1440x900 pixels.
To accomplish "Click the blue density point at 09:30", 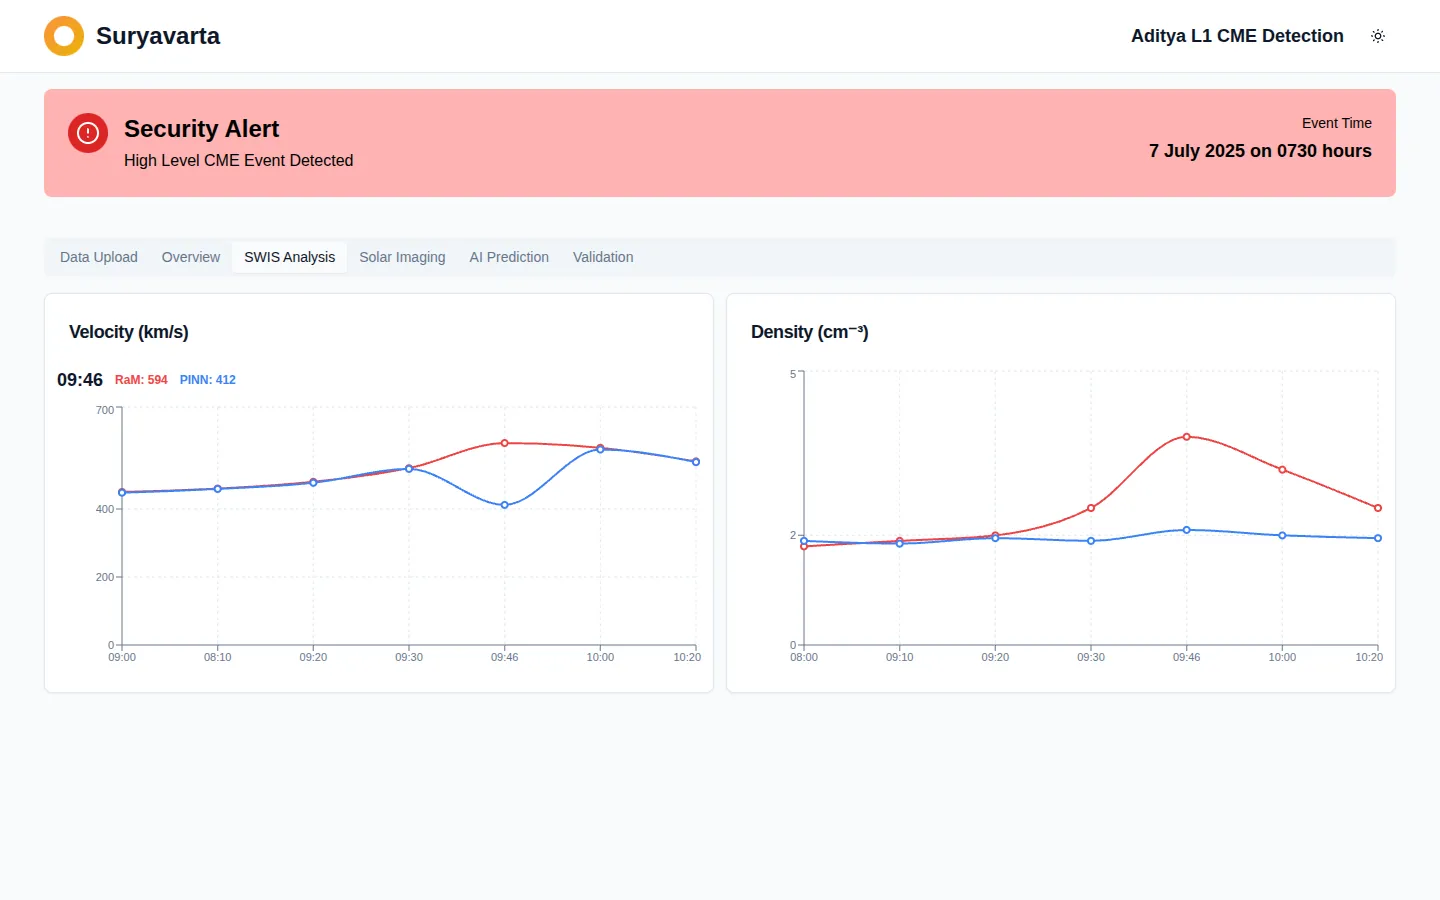I will click(1091, 541).
